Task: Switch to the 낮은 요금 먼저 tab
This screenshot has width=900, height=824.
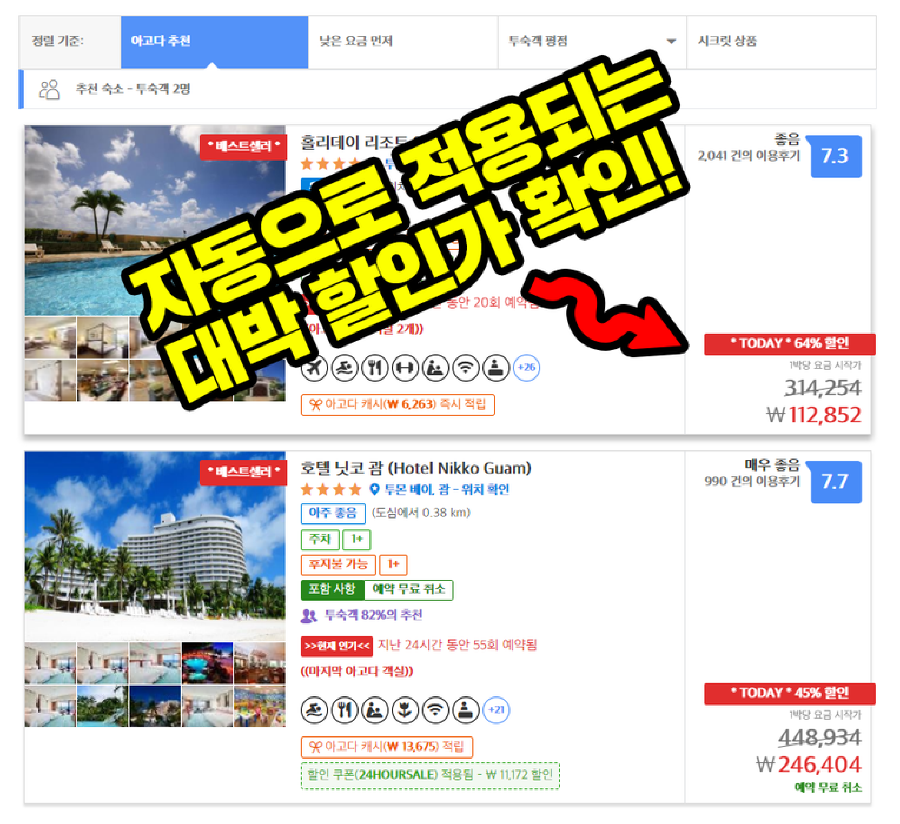Action: pyautogui.click(x=403, y=42)
